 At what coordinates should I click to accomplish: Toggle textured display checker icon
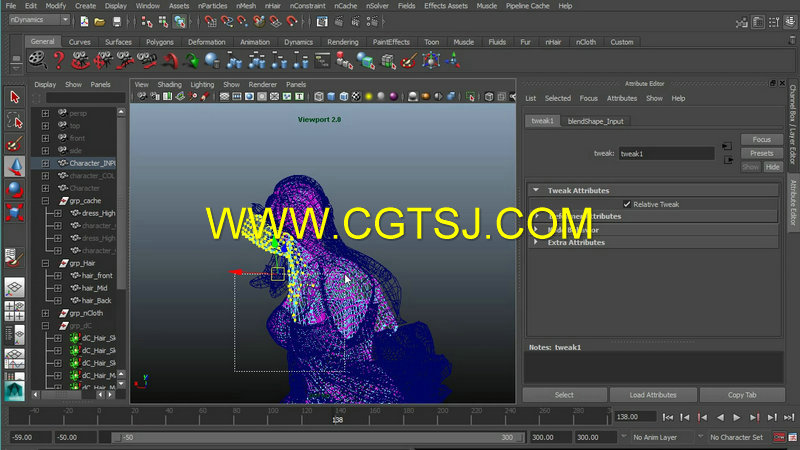pyautogui.click(x=356, y=96)
